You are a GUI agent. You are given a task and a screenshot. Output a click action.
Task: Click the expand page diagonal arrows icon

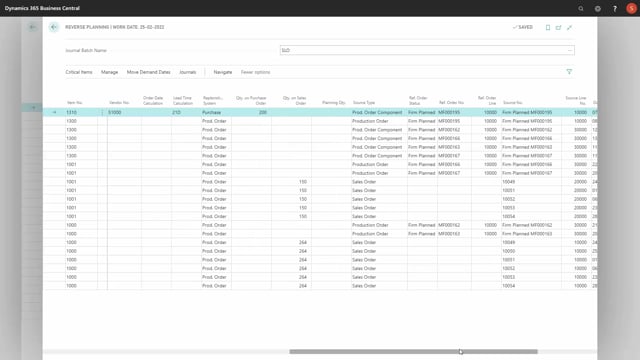click(x=569, y=27)
